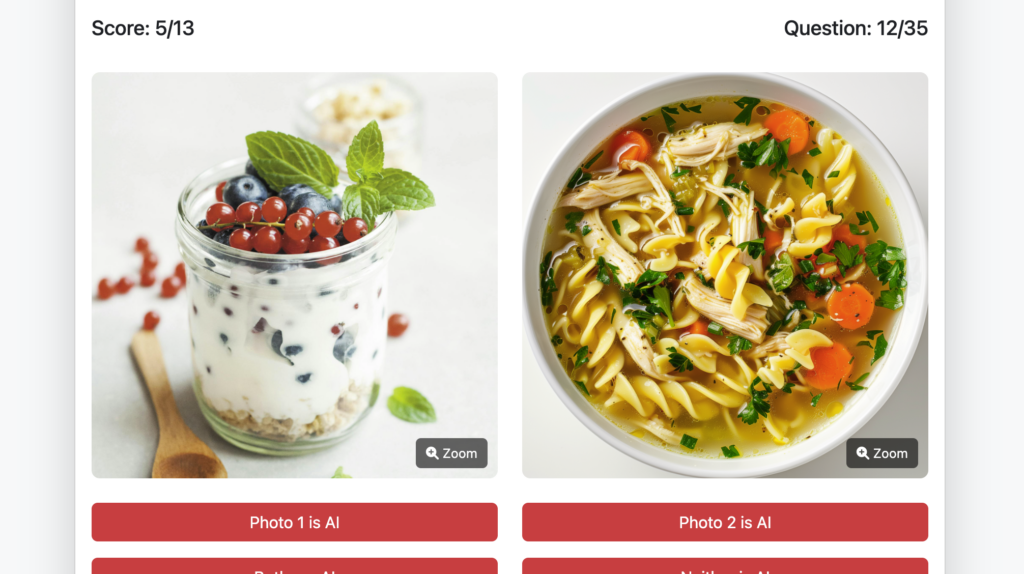The height and width of the screenshot is (574, 1024).
Task: Zoom into the chicken noodle soup photo
Action: [x=882, y=453]
